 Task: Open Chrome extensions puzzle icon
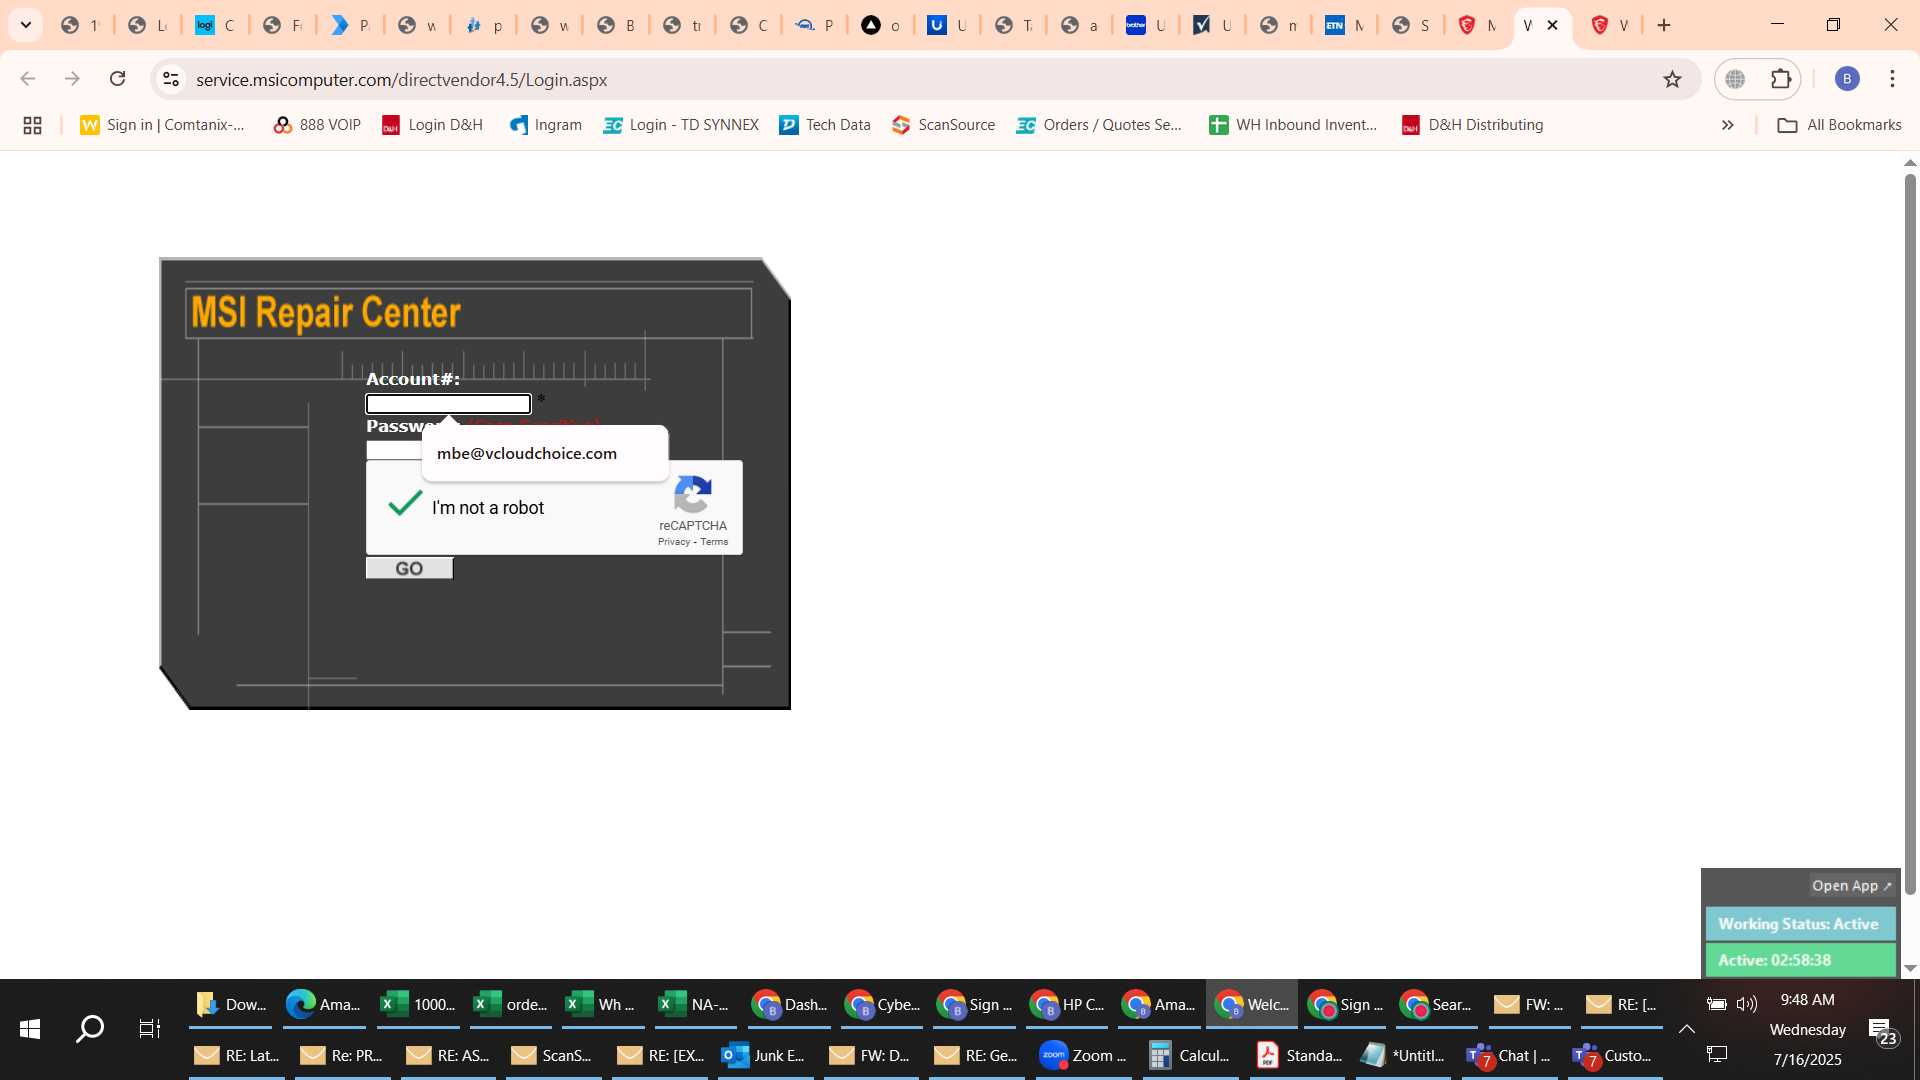click(1781, 79)
